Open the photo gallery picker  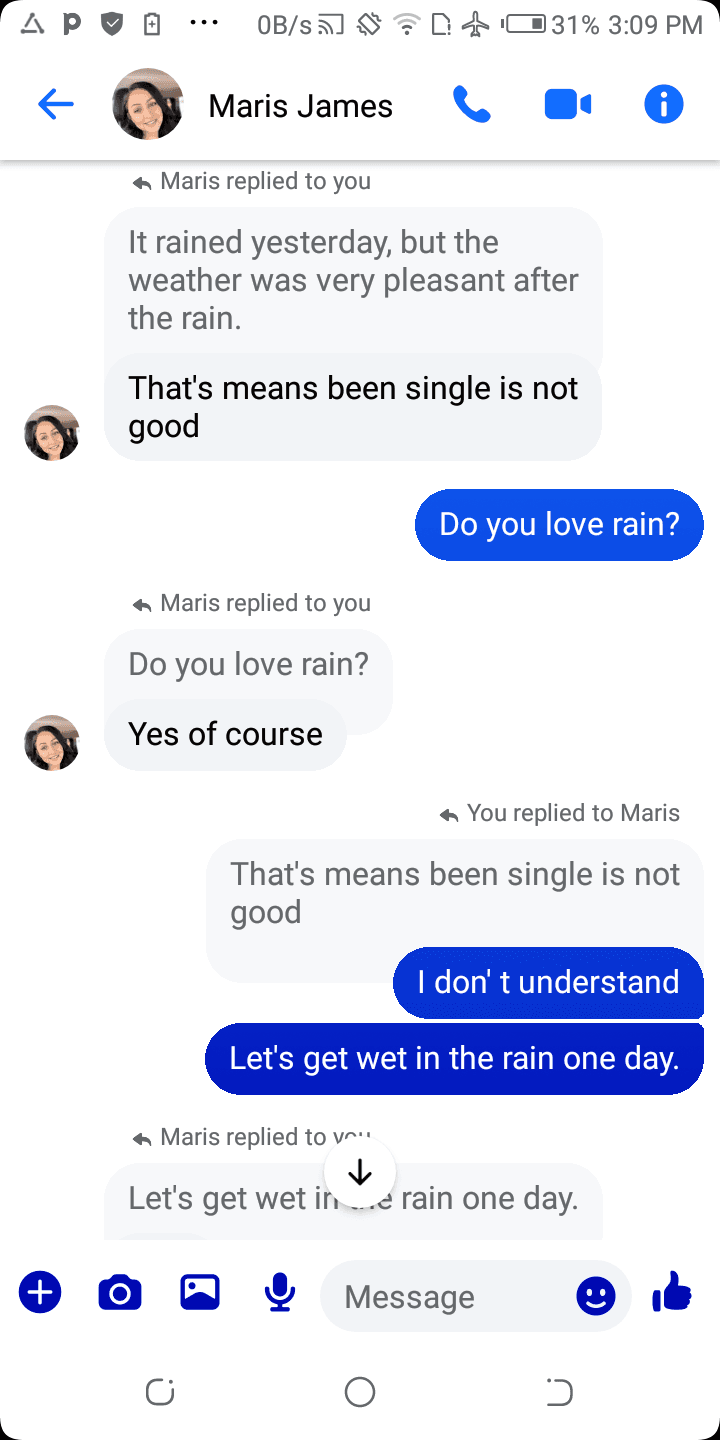click(200, 1293)
